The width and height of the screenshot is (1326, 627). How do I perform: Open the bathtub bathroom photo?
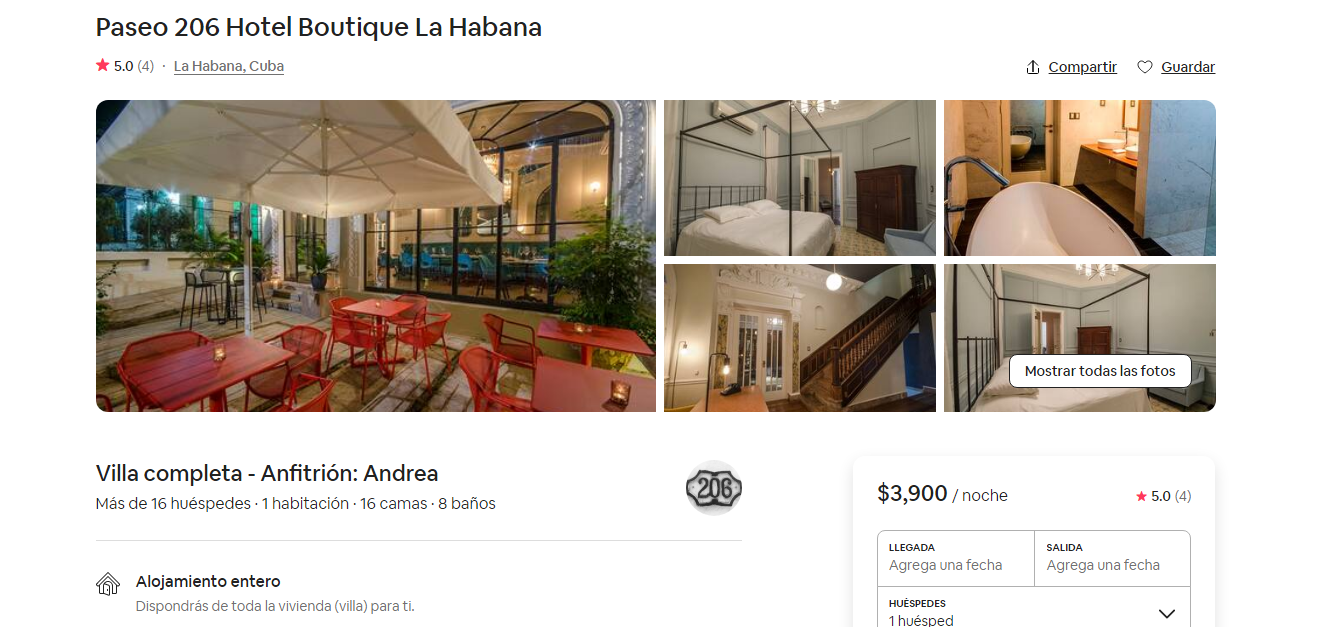click(1080, 178)
